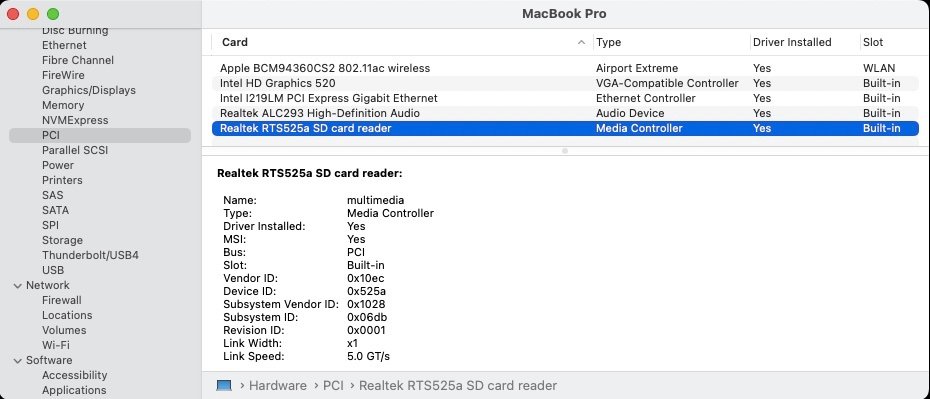Select SAS in the sidebar

[x=52, y=195]
